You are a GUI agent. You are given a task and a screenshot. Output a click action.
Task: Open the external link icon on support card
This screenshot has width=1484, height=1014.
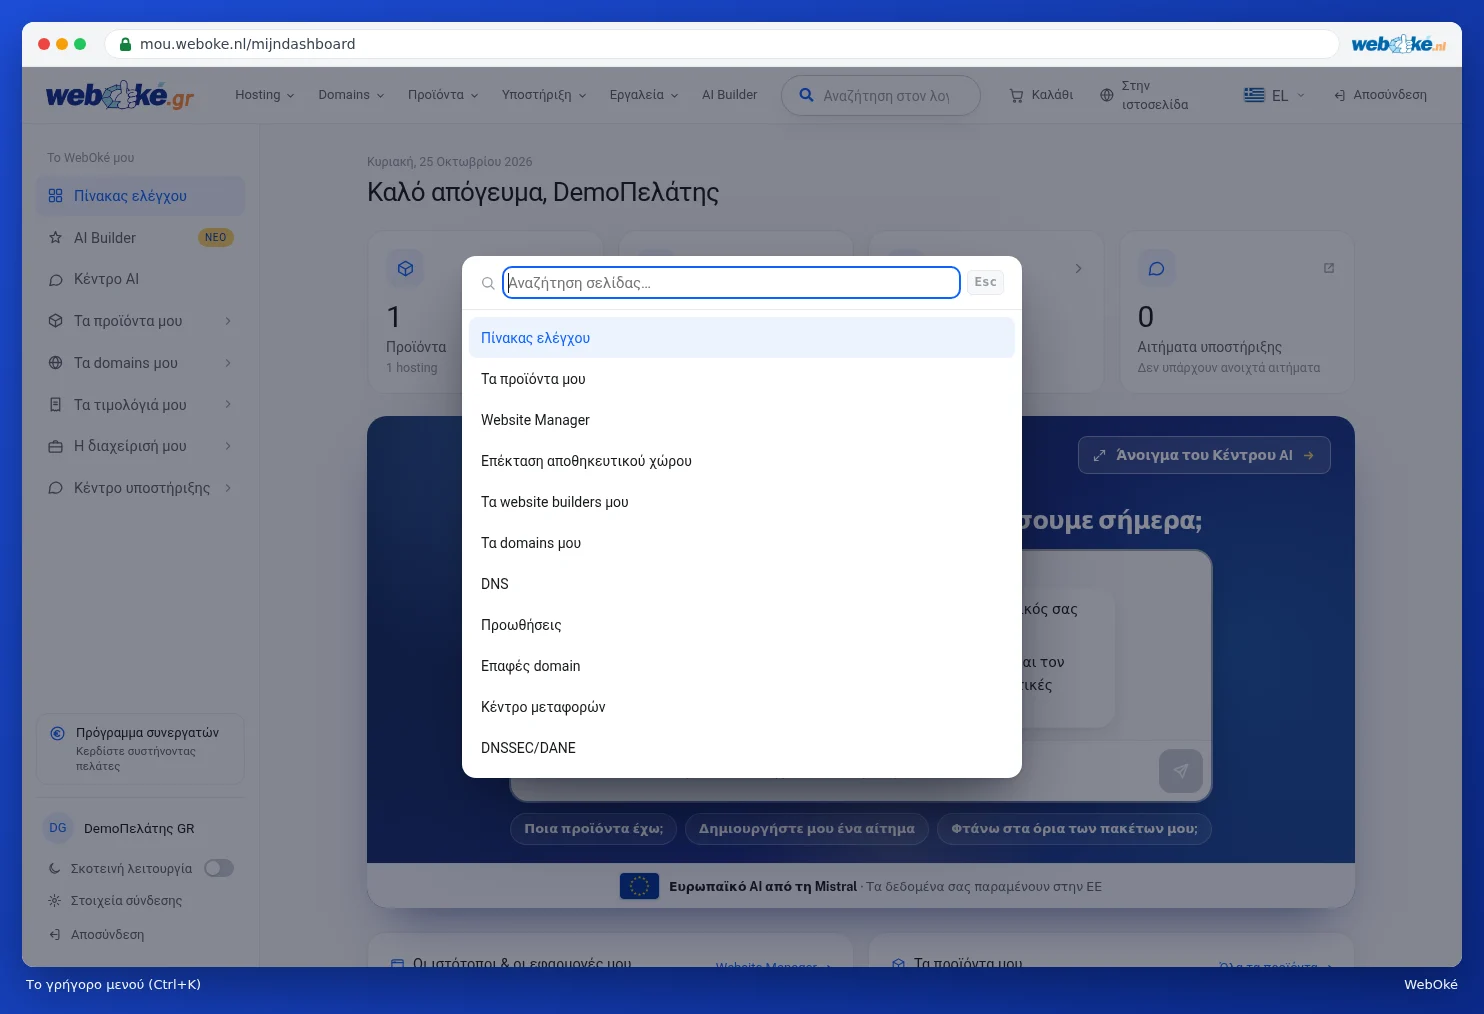[x=1329, y=268]
